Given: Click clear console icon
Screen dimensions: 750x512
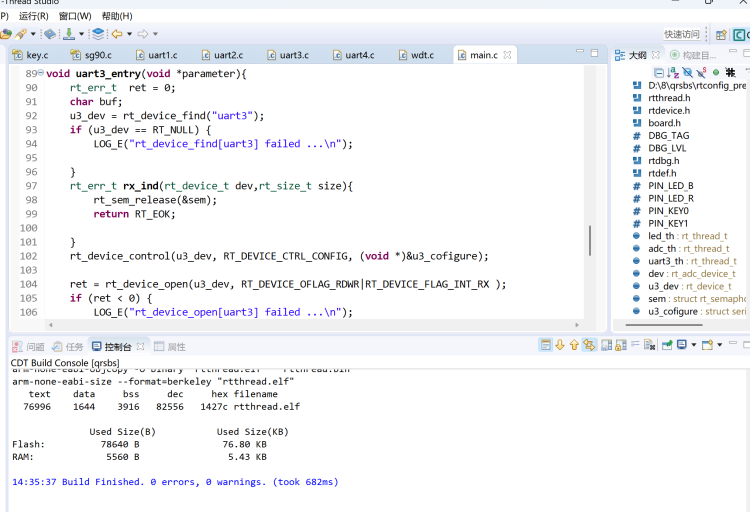Looking at the screenshot, I should 650,345.
